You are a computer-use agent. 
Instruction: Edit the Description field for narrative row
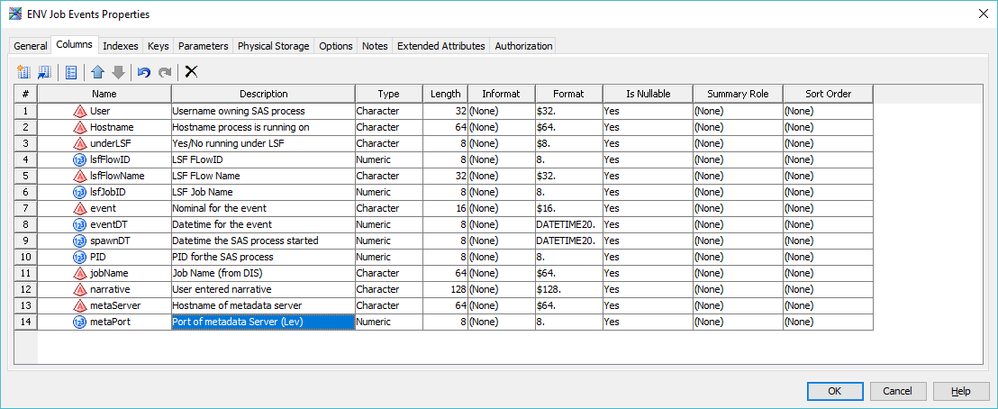tap(262, 289)
